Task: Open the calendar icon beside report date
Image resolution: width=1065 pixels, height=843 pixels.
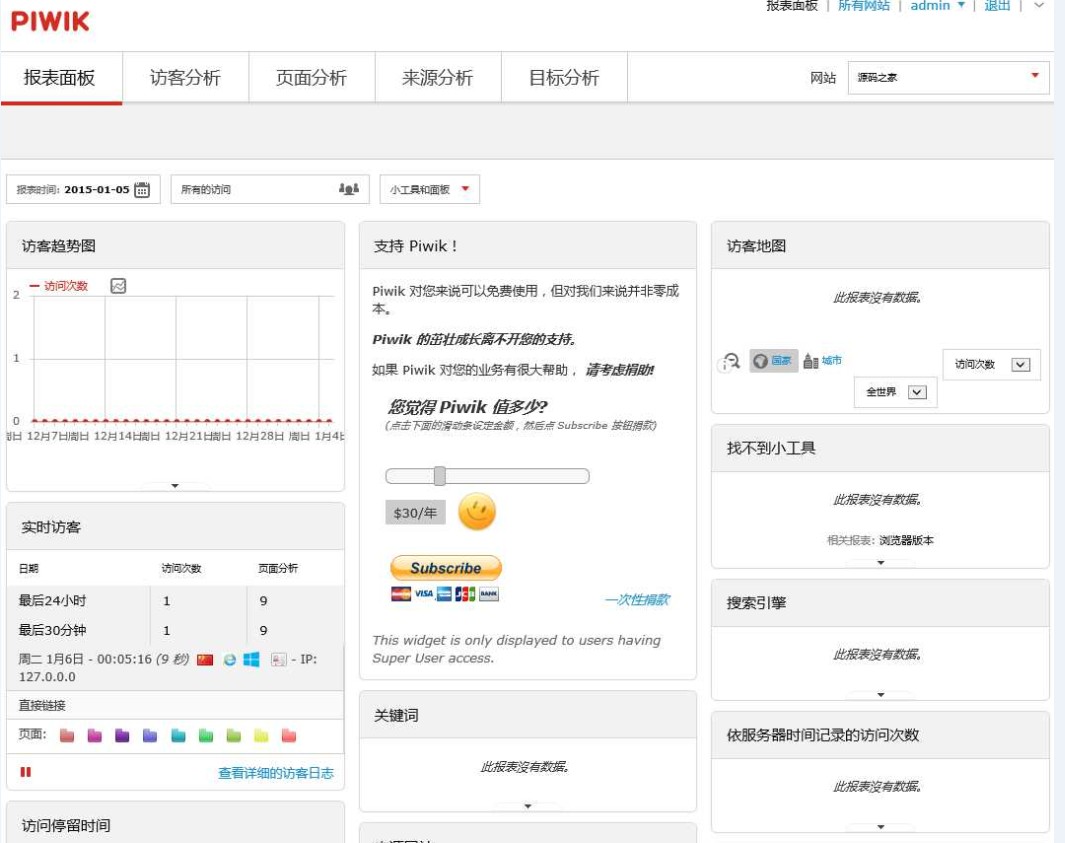Action: [142, 190]
